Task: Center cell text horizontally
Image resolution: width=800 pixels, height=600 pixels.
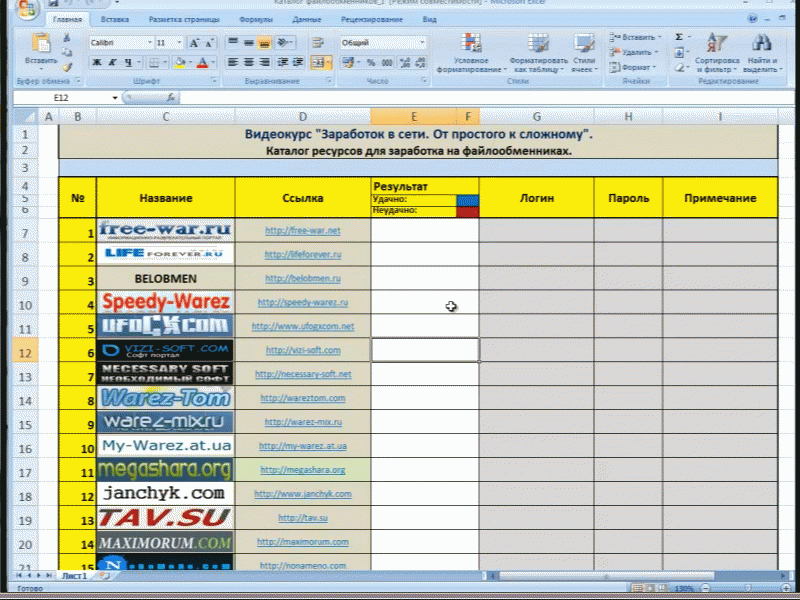Action: pos(248,62)
